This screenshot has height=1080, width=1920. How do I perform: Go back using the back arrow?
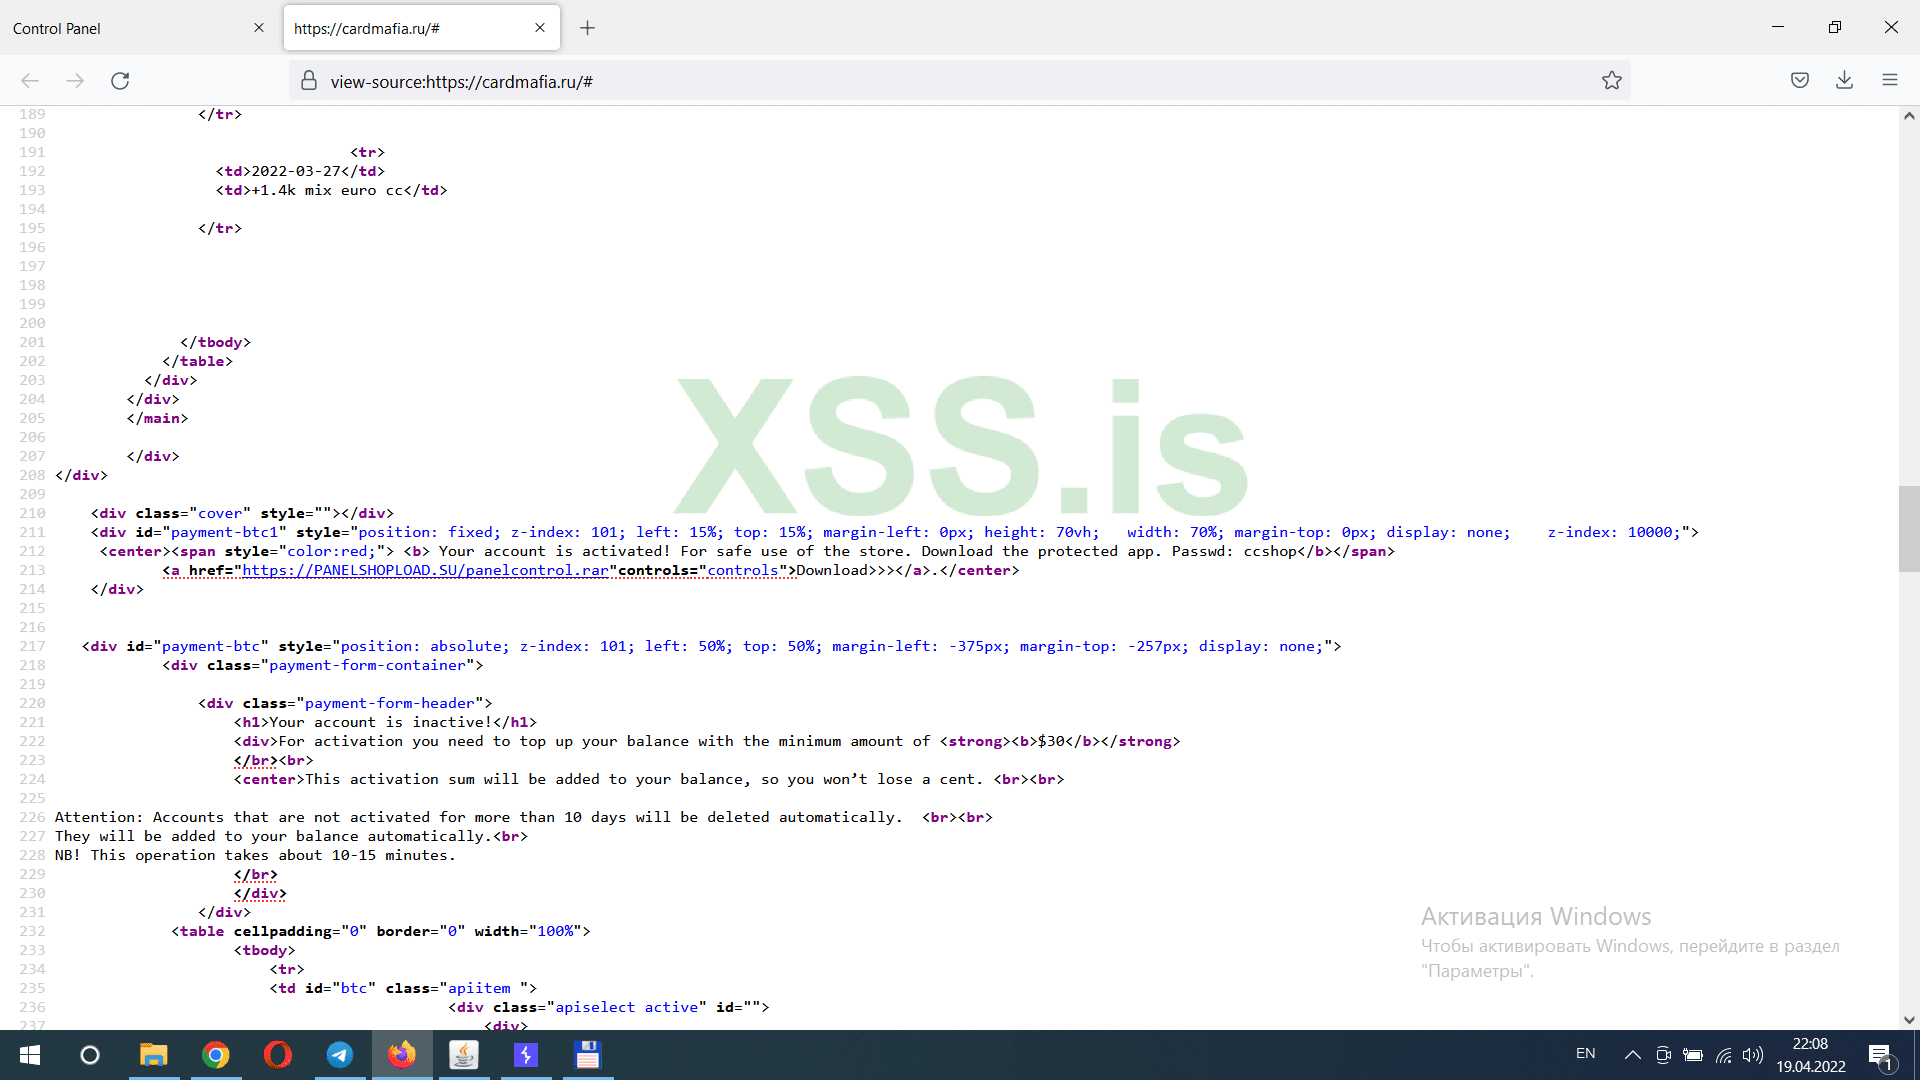pyautogui.click(x=30, y=81)
